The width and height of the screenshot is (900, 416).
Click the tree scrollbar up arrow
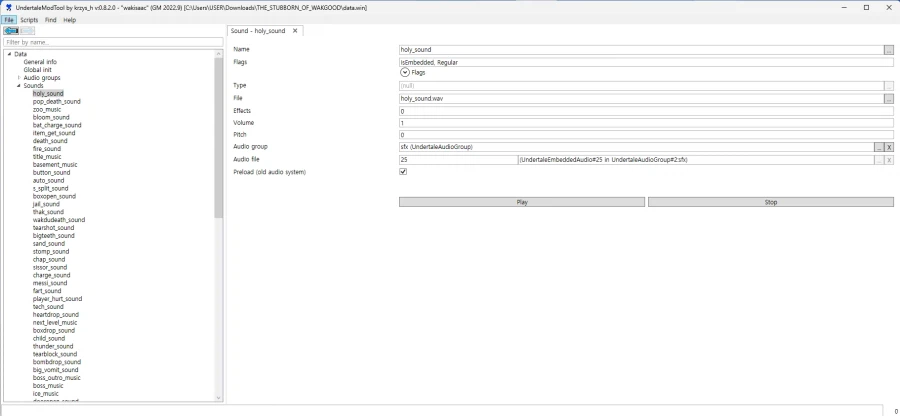pos(219,54)
